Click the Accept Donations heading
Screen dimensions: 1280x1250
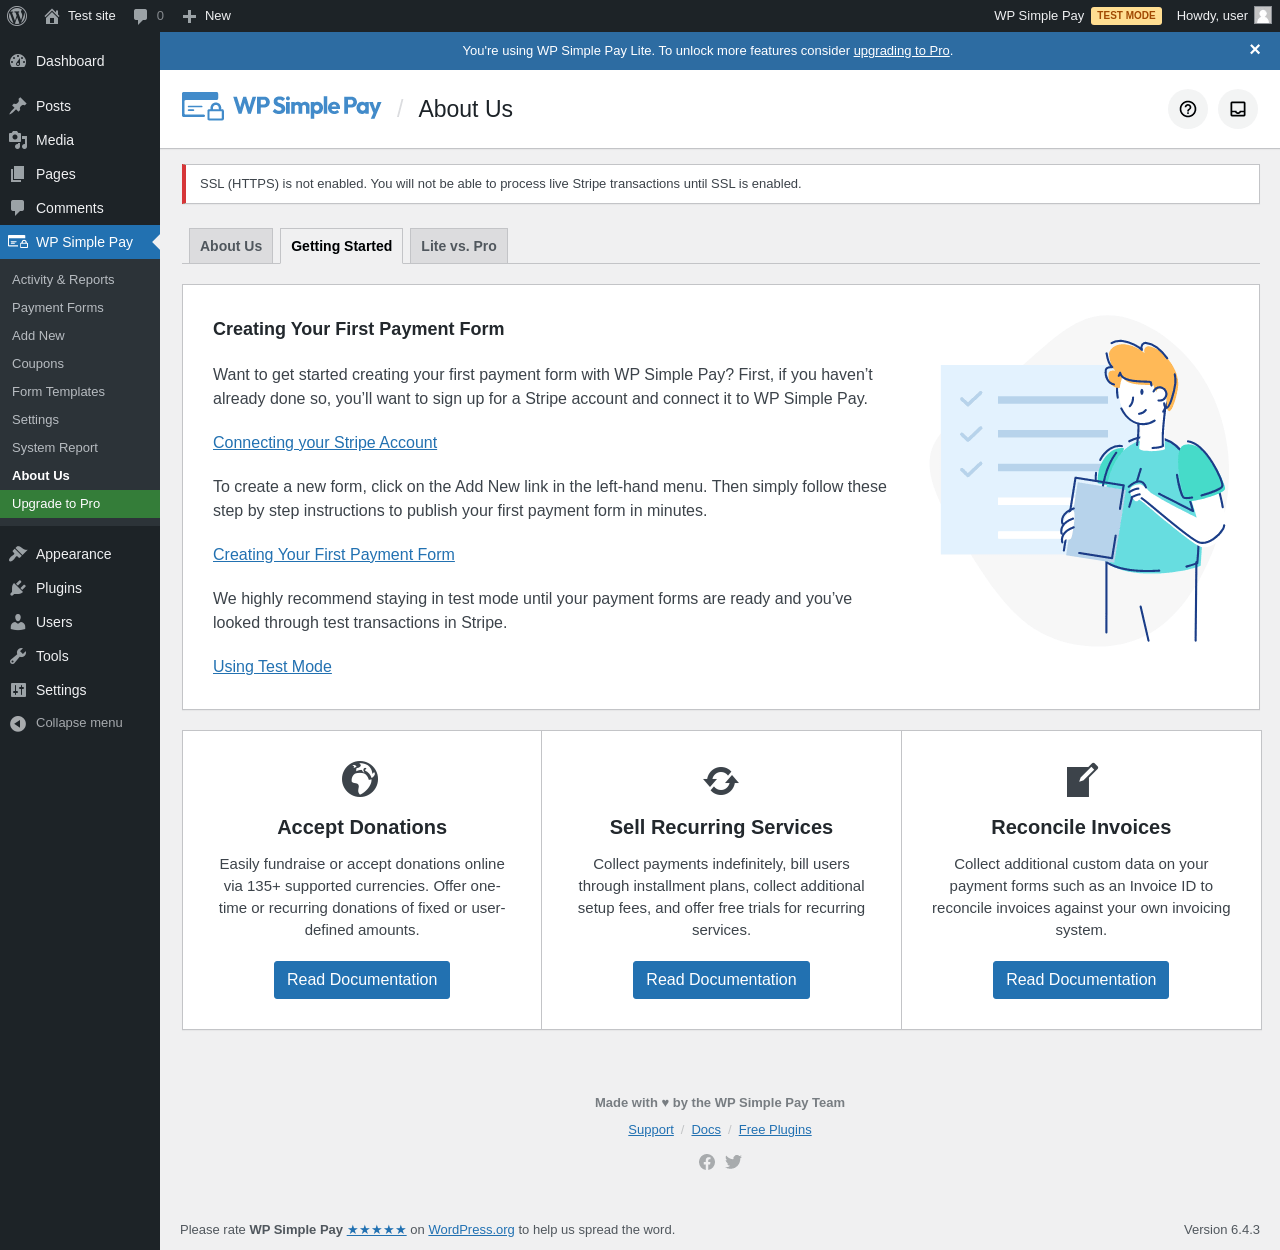(362, 827)
